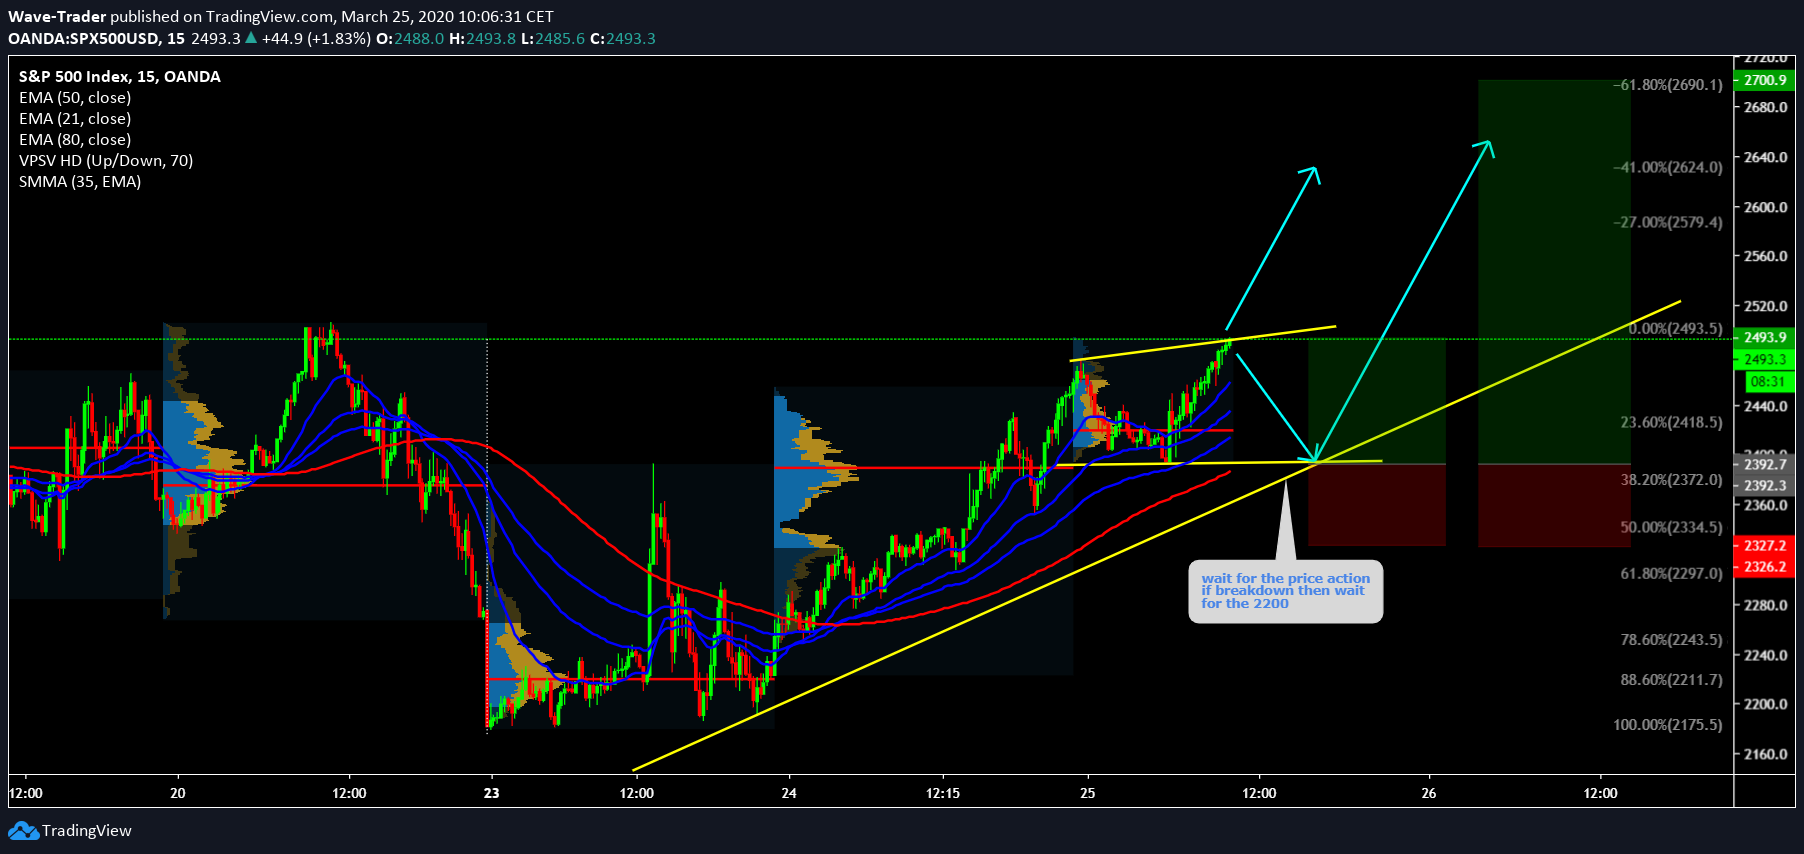This screenshot has width=1804, height=854.
Task: Click the 0.00%(2493.5) Fibonacci level label
Action: pyautogui.click(x=1675, y=328)
